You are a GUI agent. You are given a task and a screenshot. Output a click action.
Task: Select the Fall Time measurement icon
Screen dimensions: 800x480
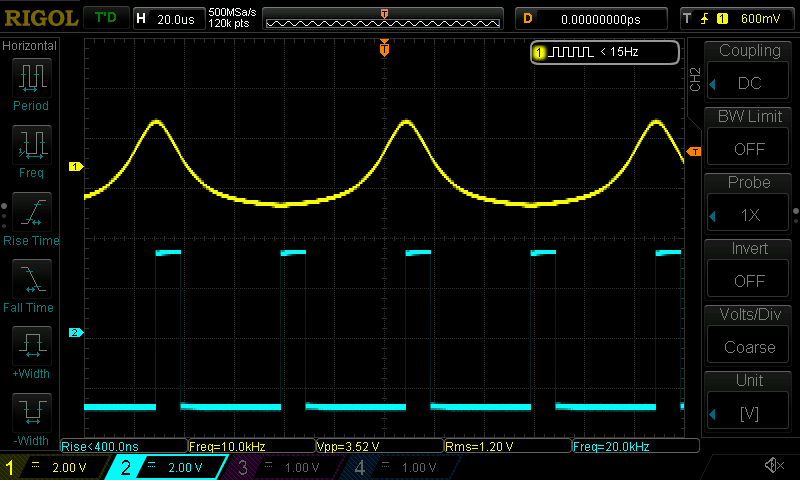[x=32, y=279]
